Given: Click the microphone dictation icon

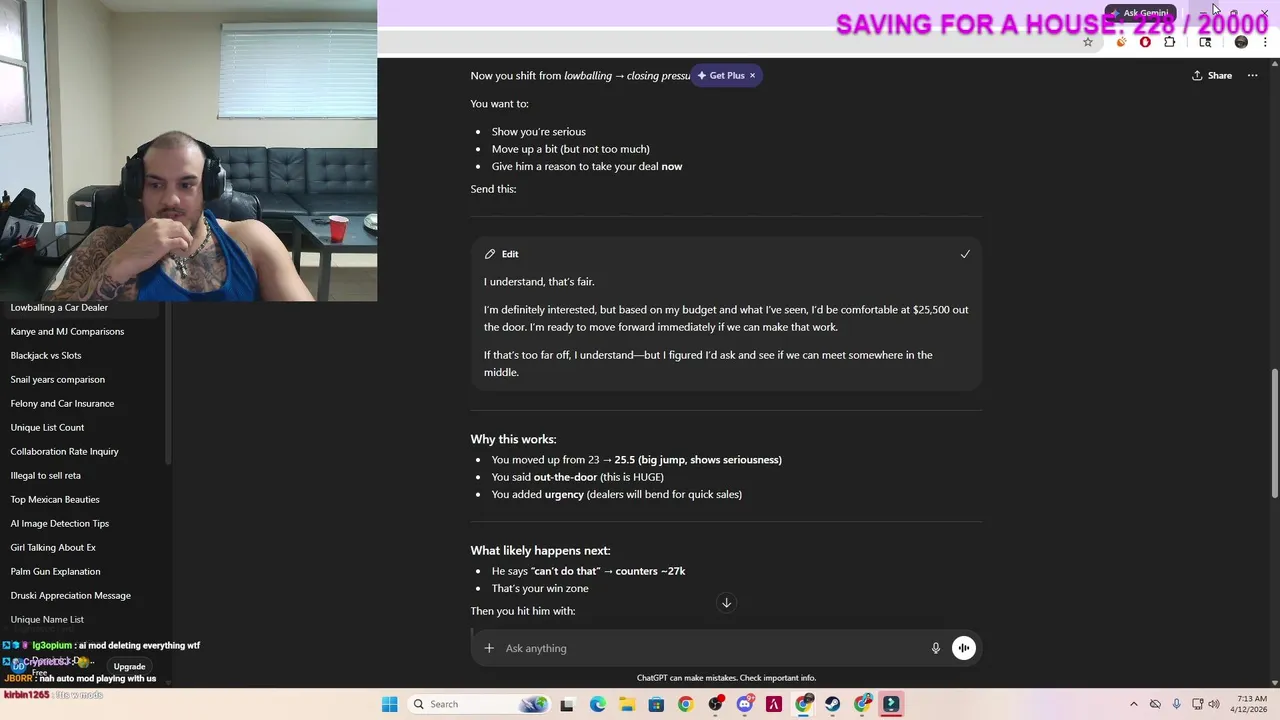Looking at the screenshot, I should coord(936,648).
